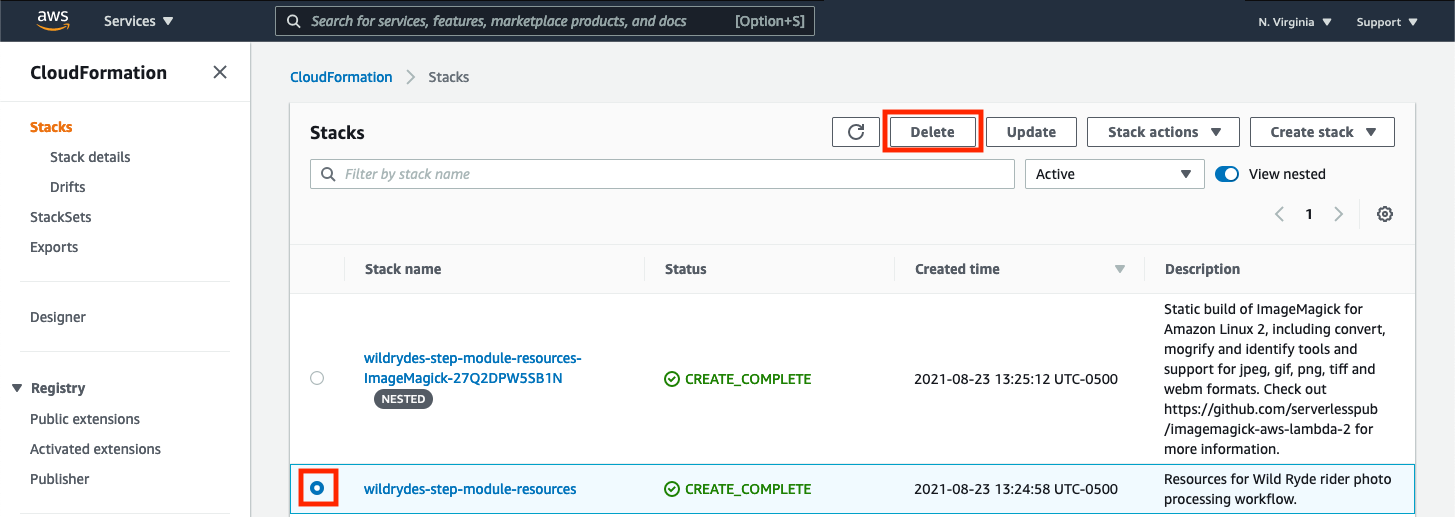
Task: Focus the AWS services search bar
Action: pos(545,21)
